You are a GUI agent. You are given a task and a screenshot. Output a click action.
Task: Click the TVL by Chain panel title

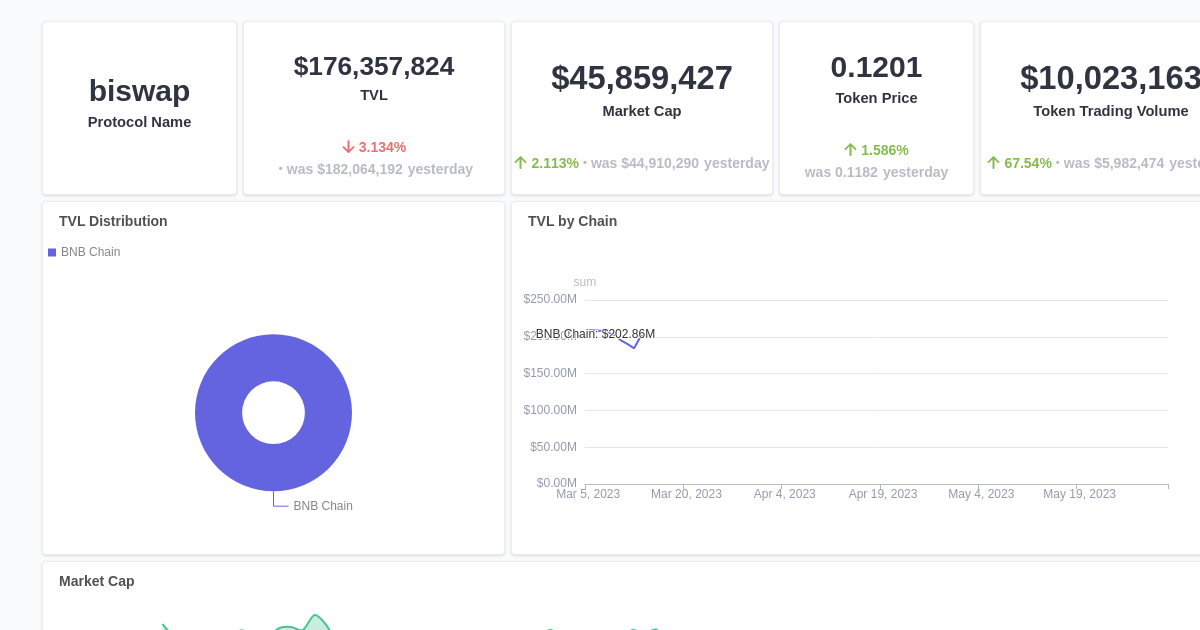(x=572, y=221)
